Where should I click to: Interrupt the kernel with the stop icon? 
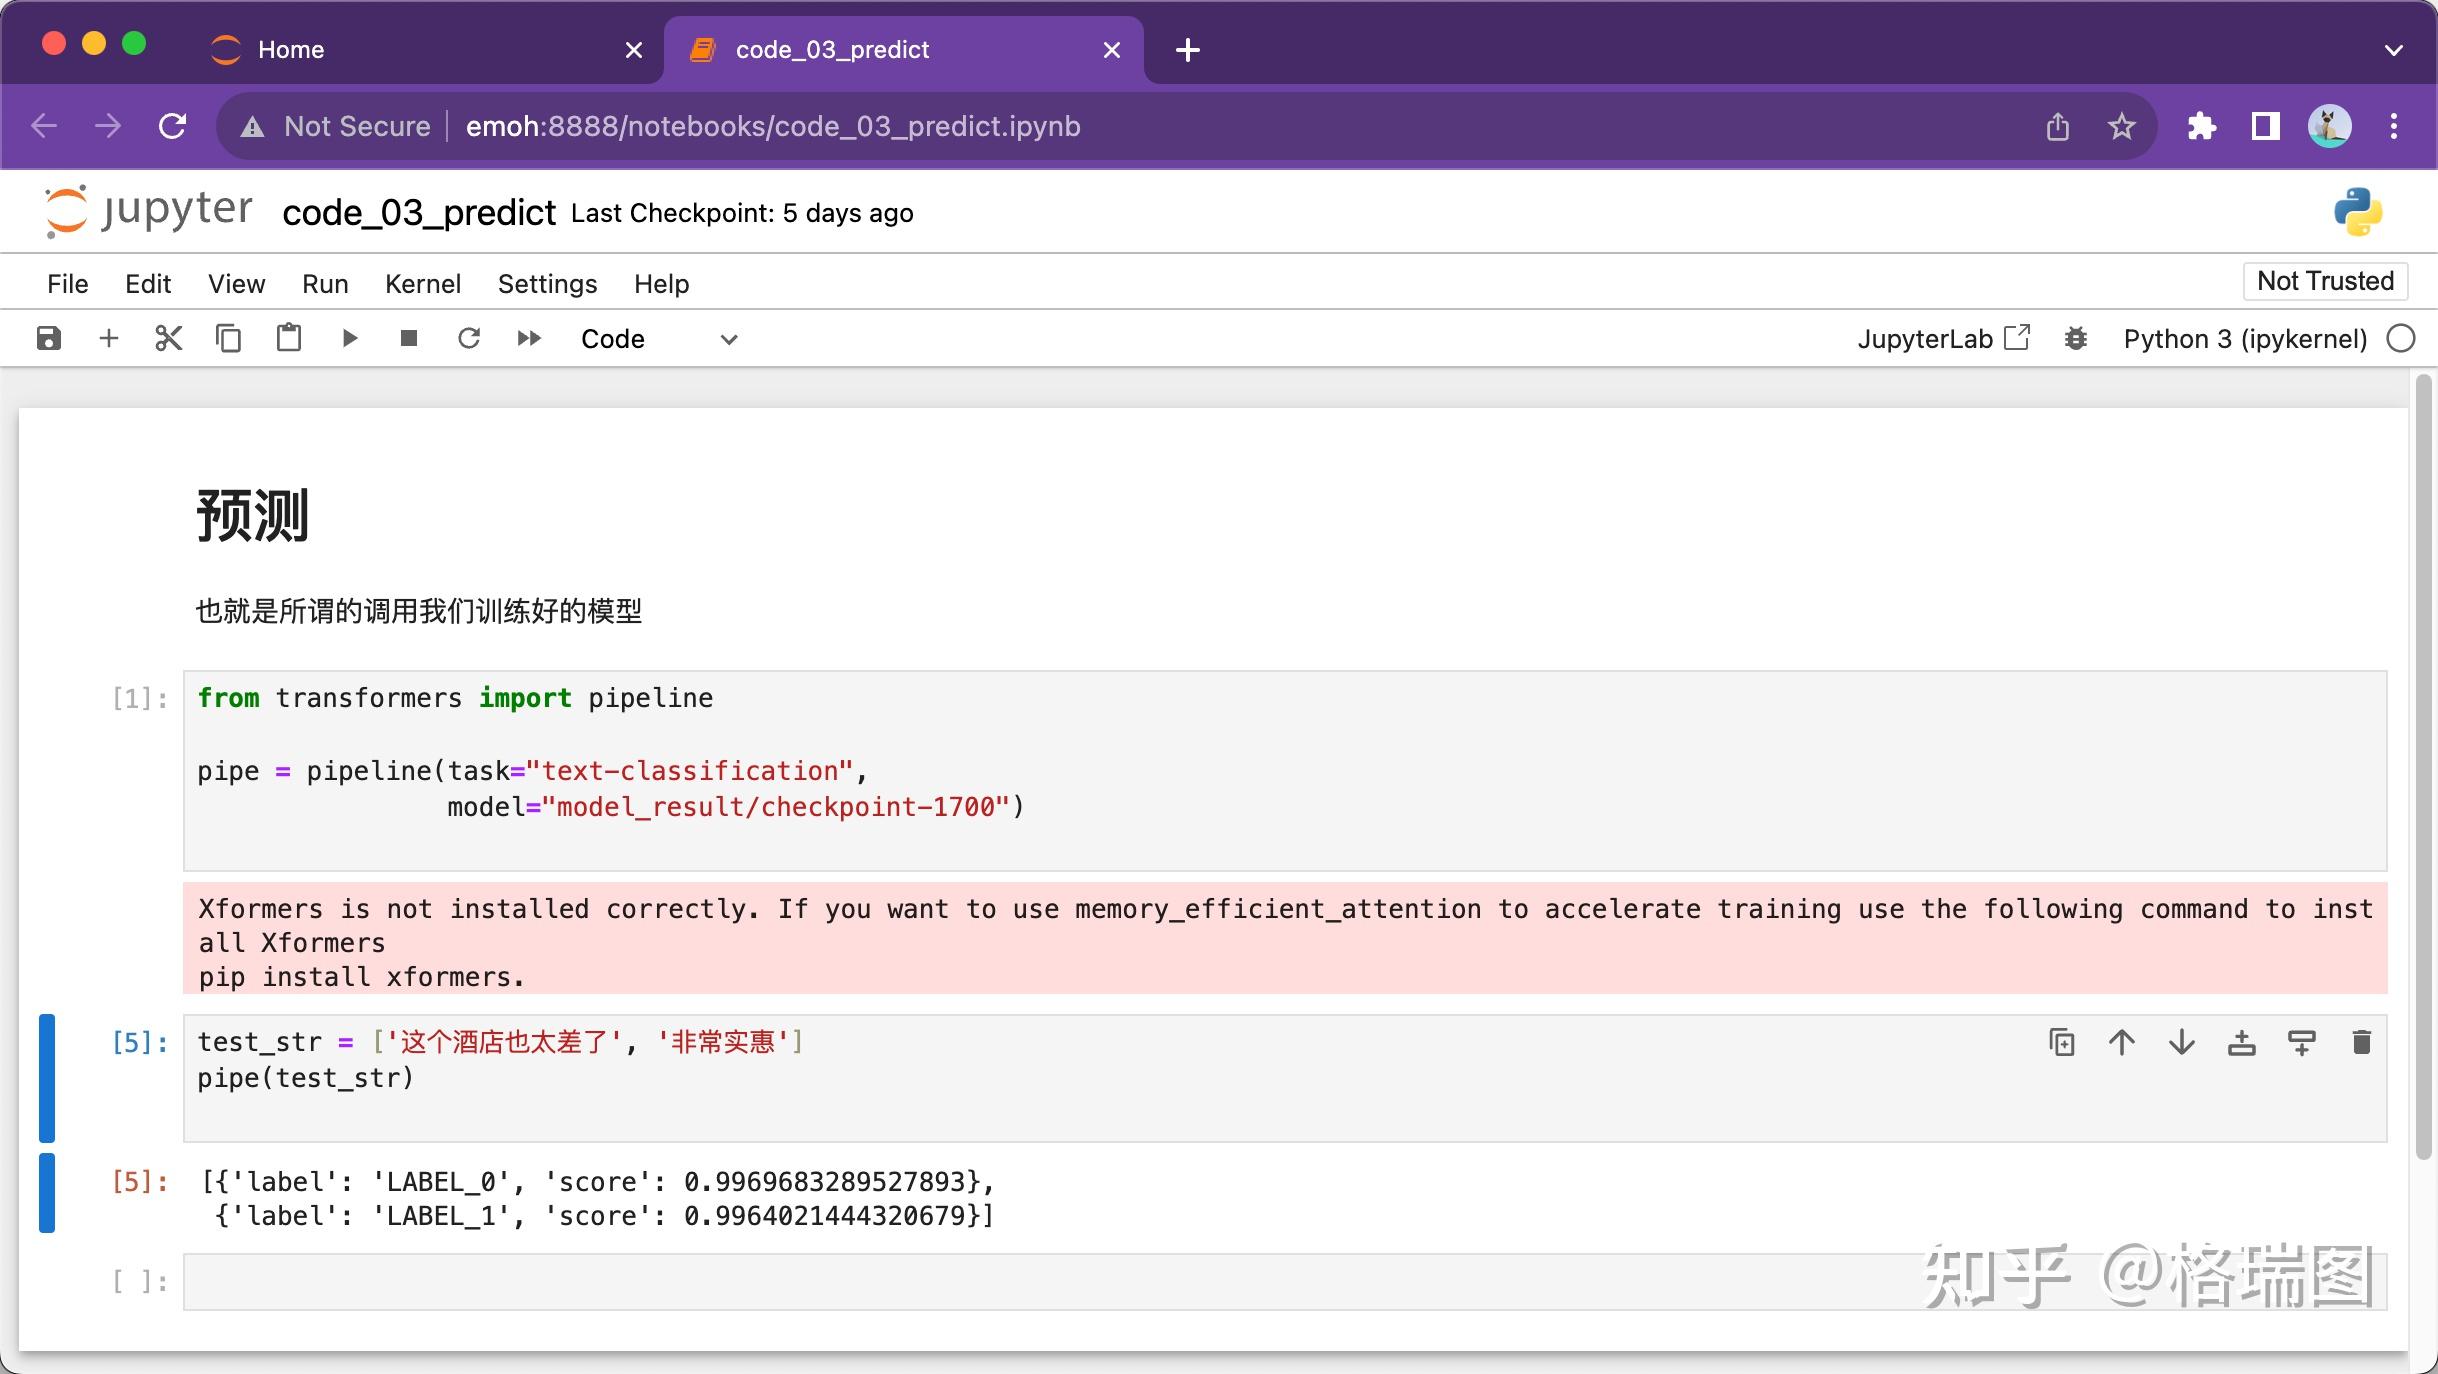409,339
